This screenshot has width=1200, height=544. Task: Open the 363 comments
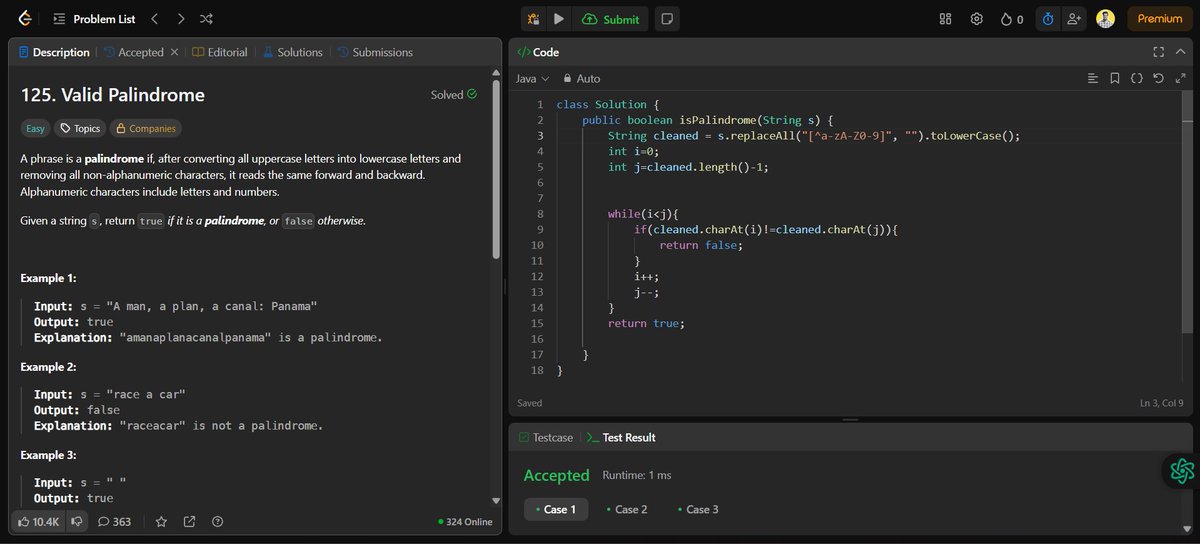114,521
